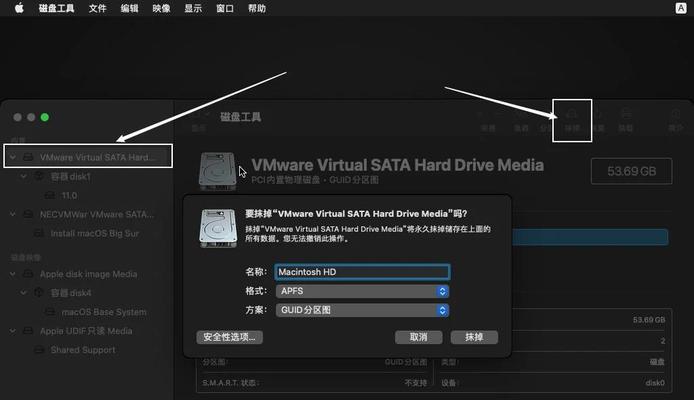Select VMware Virtual SATA Hard in sidebar
The width and height of the screenshot is (694, 400).
[88, 157]
